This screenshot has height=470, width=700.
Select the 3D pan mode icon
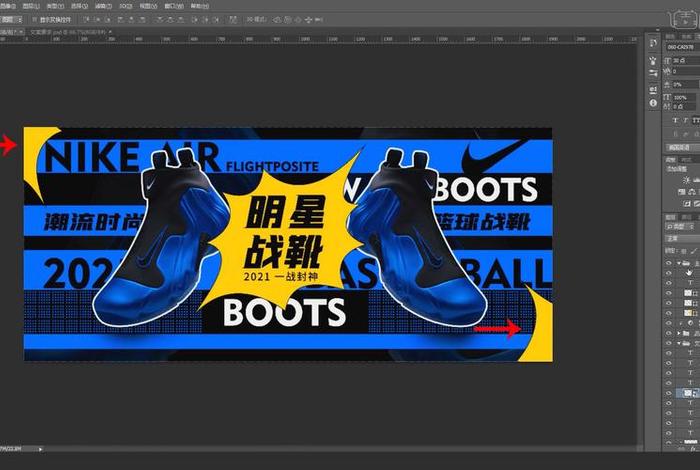click(298, 20)
